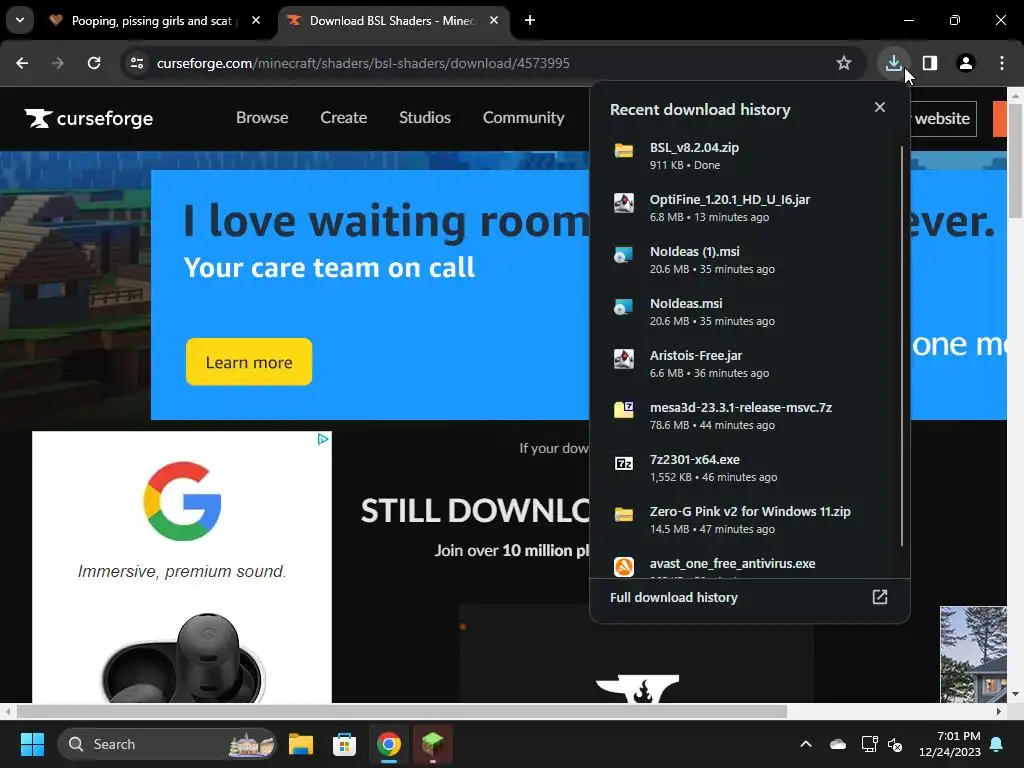Open Microsoft Store from the taskbar
Viewport: 1024px width, 768px height.
(x=344, y=744)
